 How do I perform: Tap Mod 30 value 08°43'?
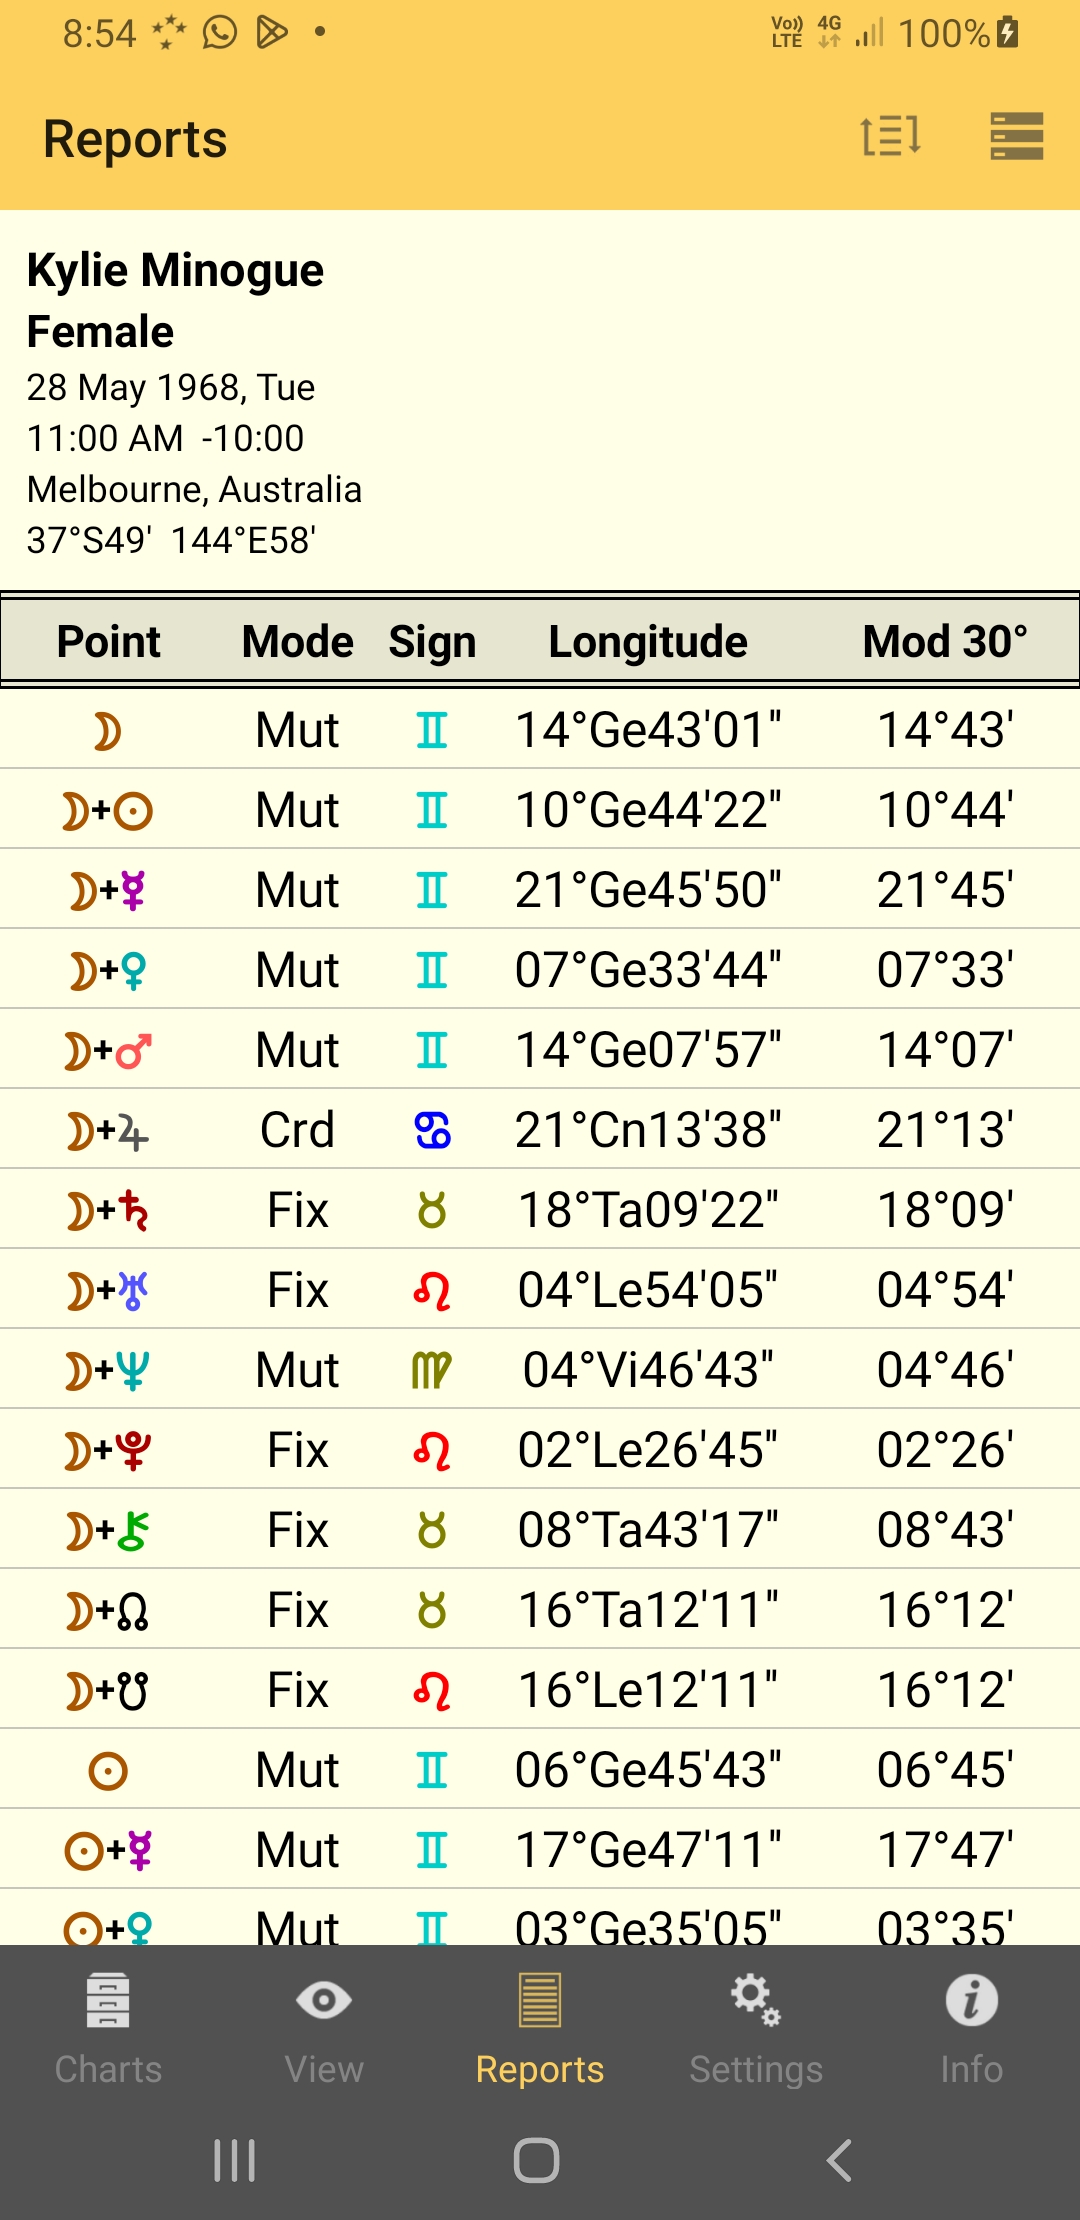tap(945, 1530)
